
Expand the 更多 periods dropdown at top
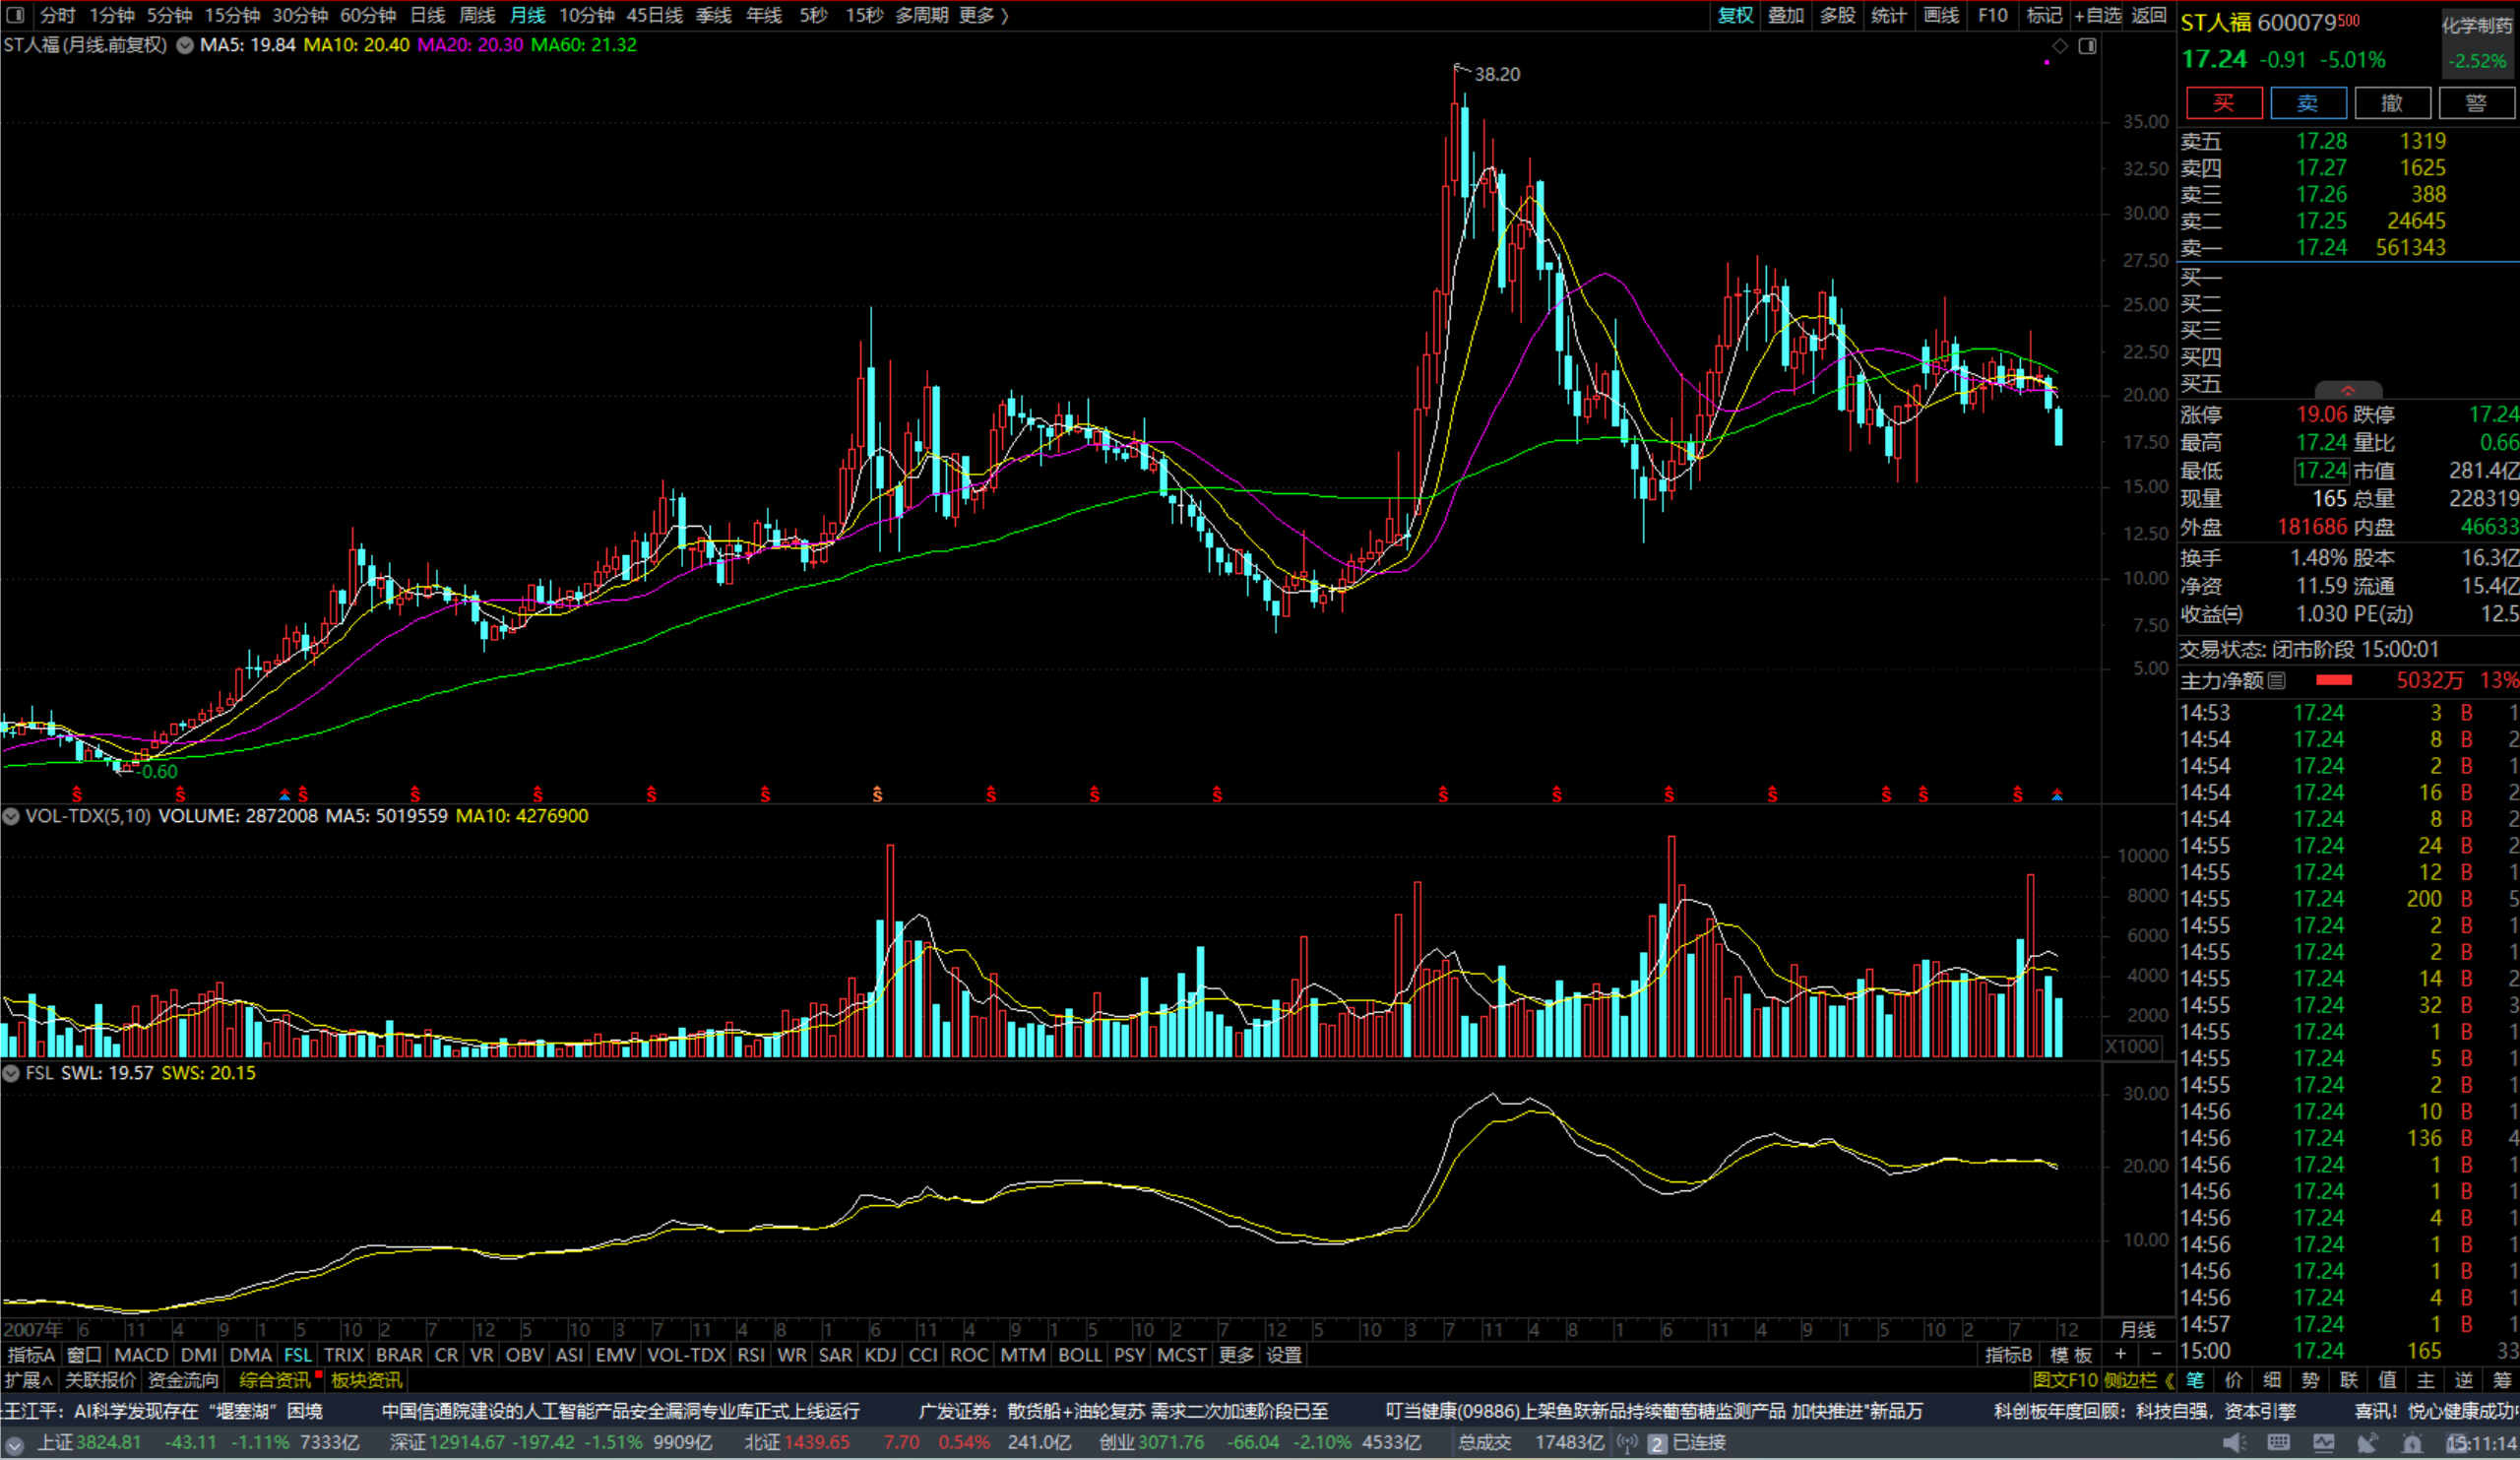[x=983, y=15]
